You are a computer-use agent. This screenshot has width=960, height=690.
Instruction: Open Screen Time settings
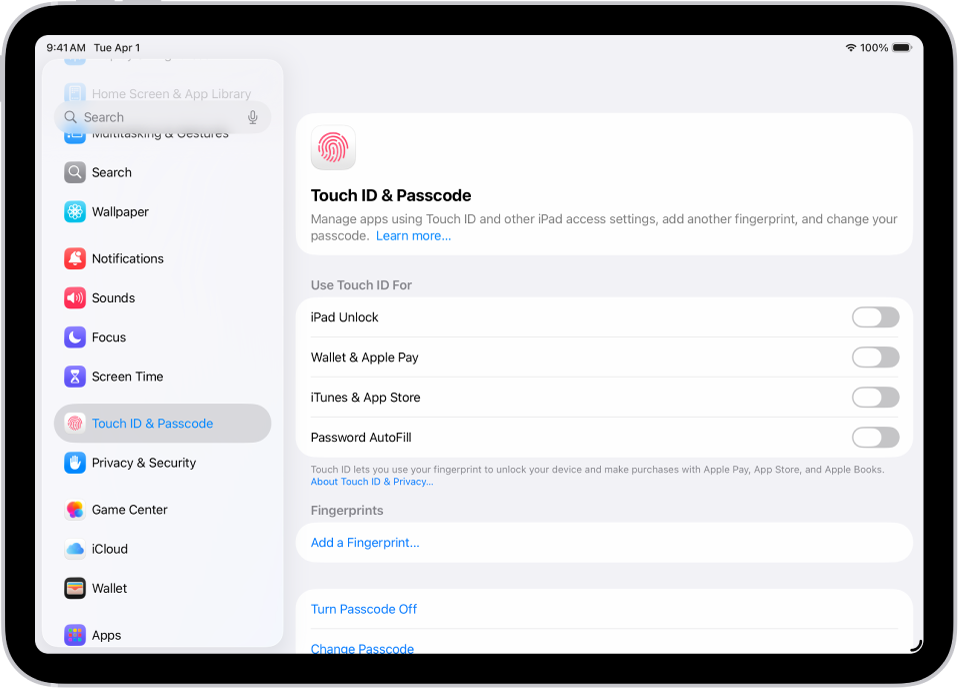tap(125, 376)
